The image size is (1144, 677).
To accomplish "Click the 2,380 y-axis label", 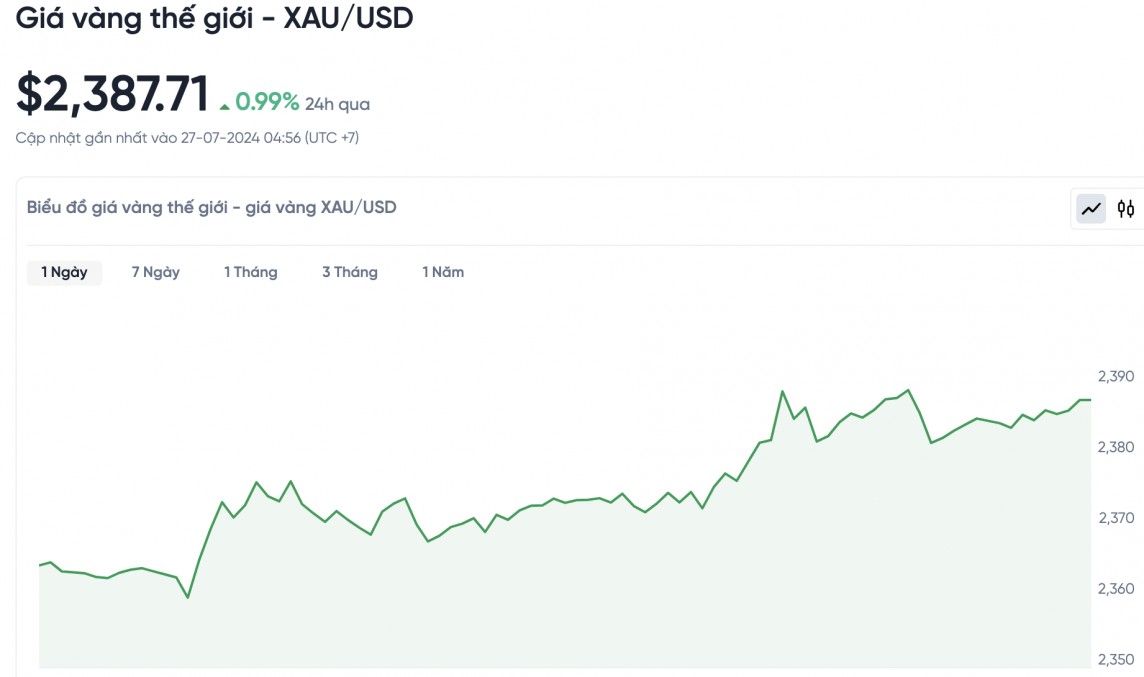I will coord(1115,447).
